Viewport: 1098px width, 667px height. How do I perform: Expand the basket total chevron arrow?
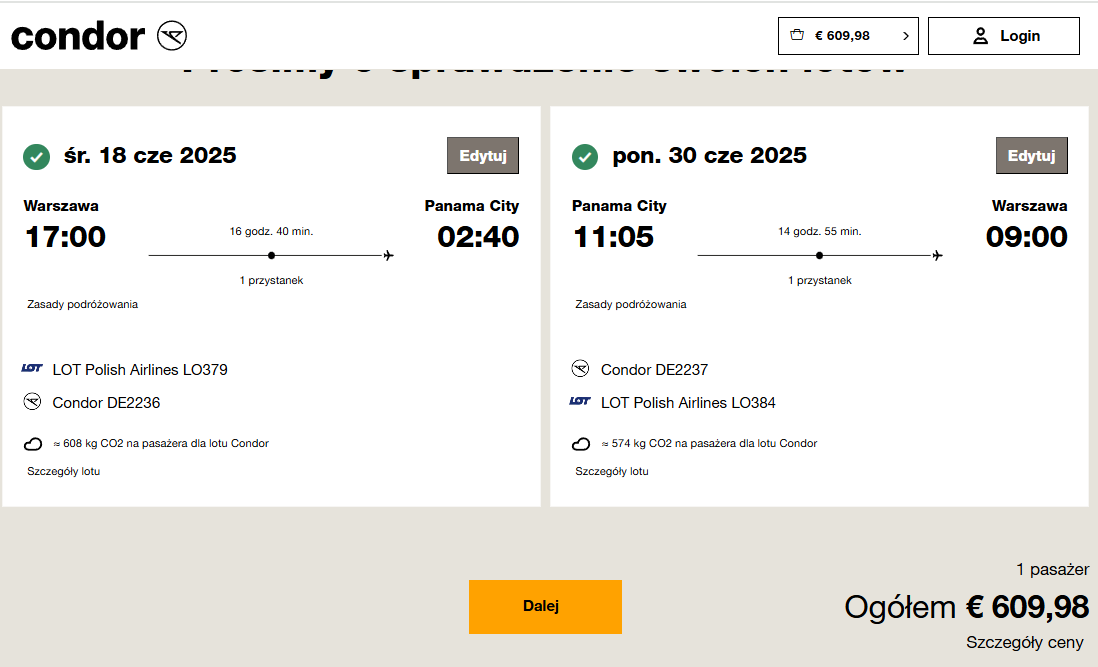point(905,36)
